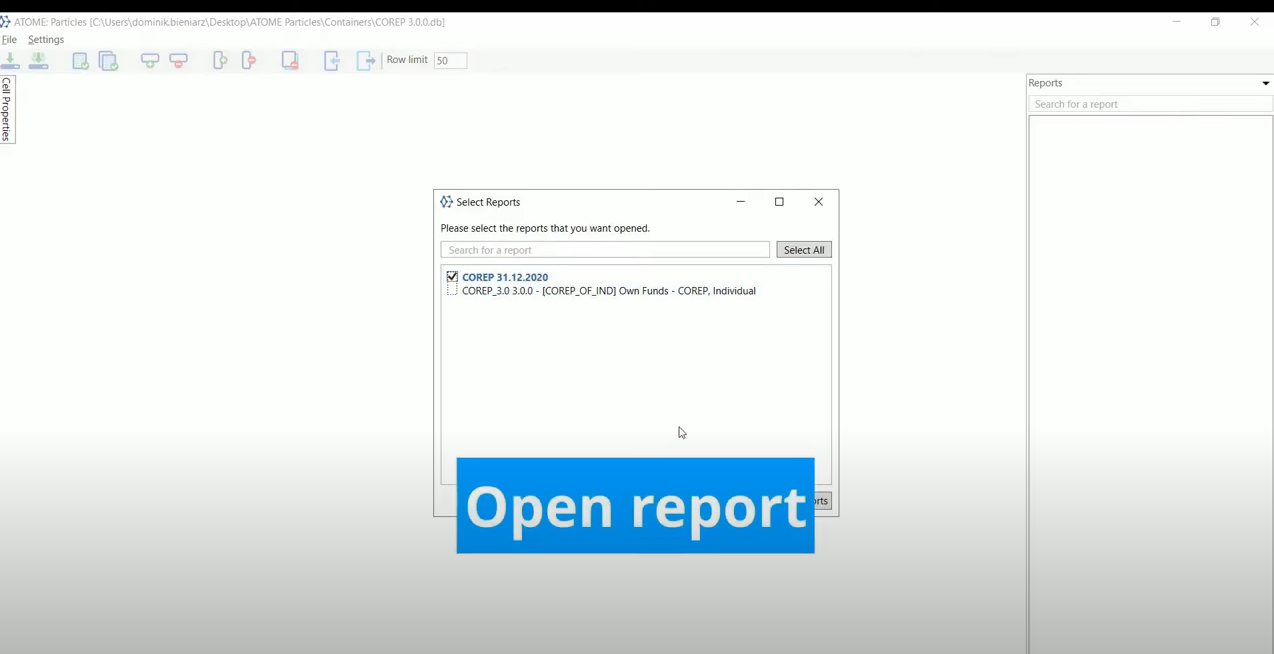
Task: Click the Reports panel header label
Action: pyautogui.click(x=1045, y=83)
